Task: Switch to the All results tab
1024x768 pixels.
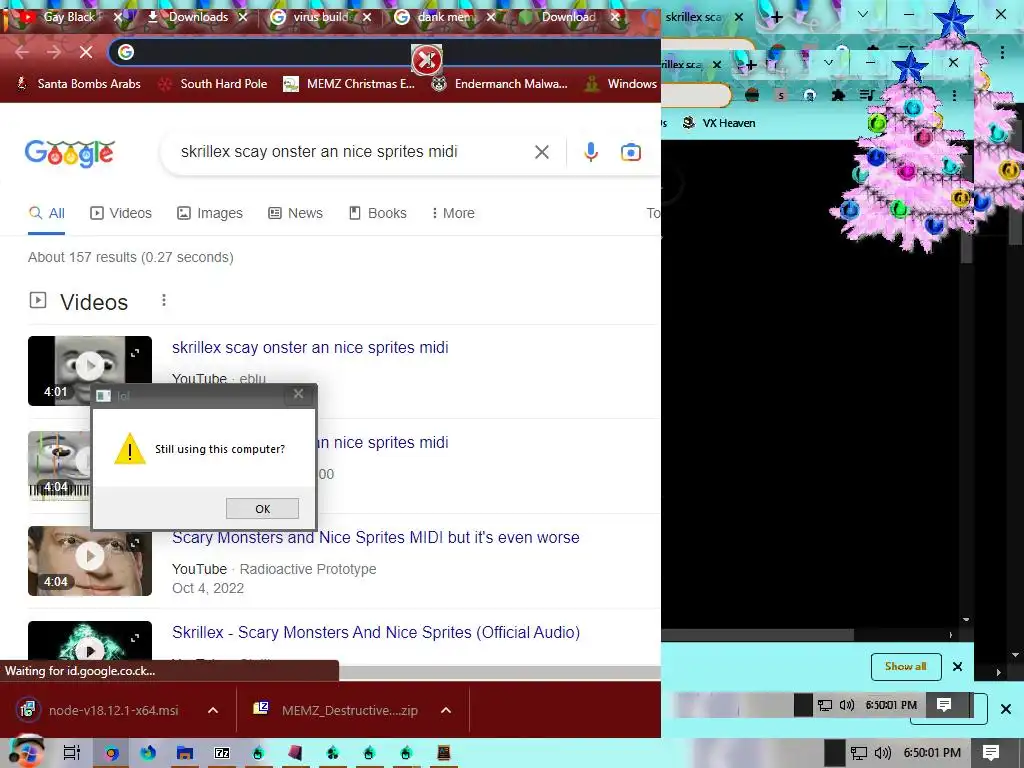Action: [x=47, y=213]
